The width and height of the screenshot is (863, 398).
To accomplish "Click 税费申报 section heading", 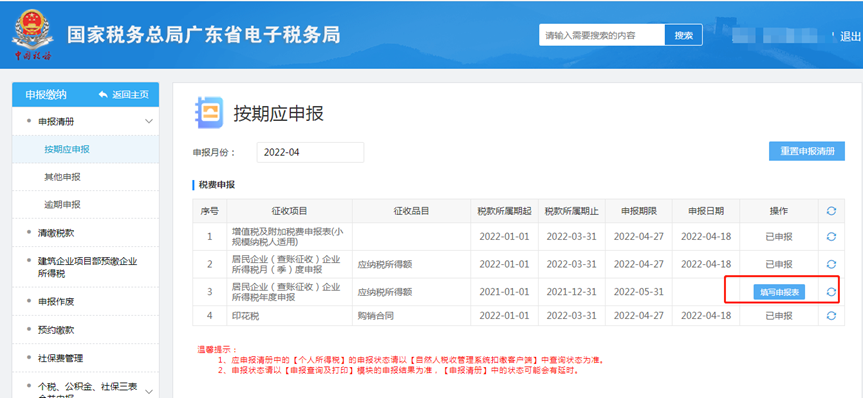I will point(217,185).
